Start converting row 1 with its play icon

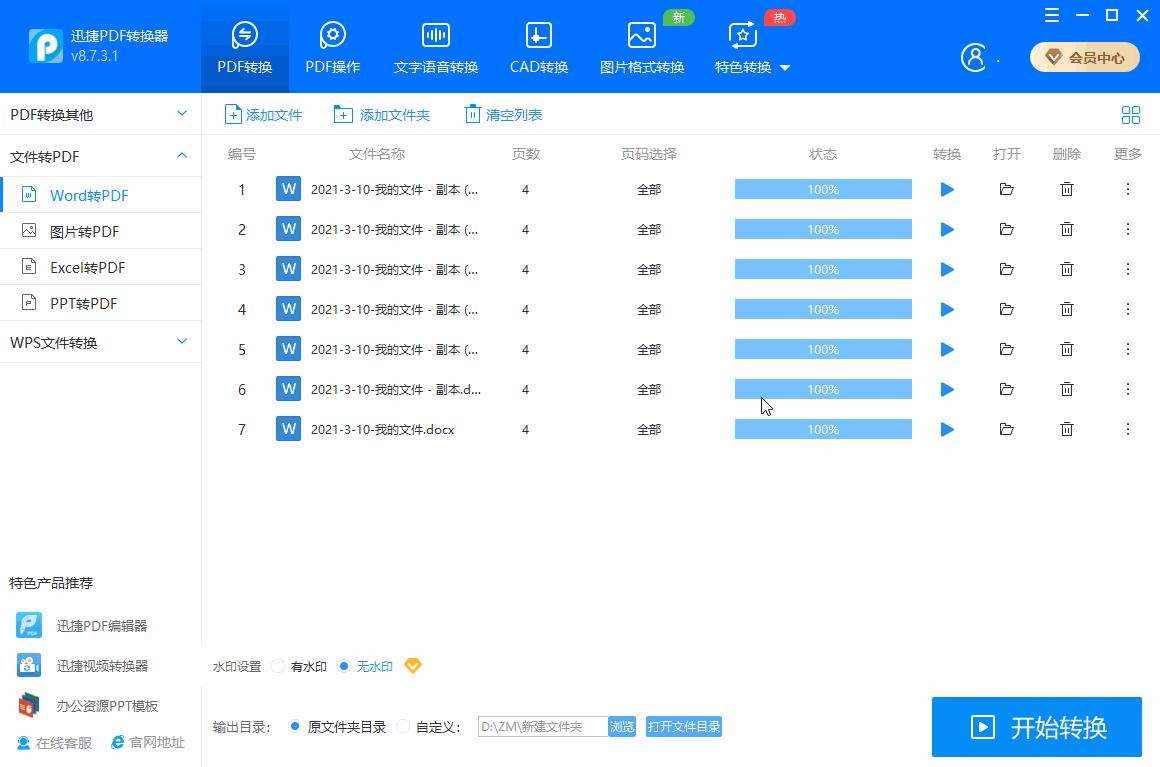point(946,188)
